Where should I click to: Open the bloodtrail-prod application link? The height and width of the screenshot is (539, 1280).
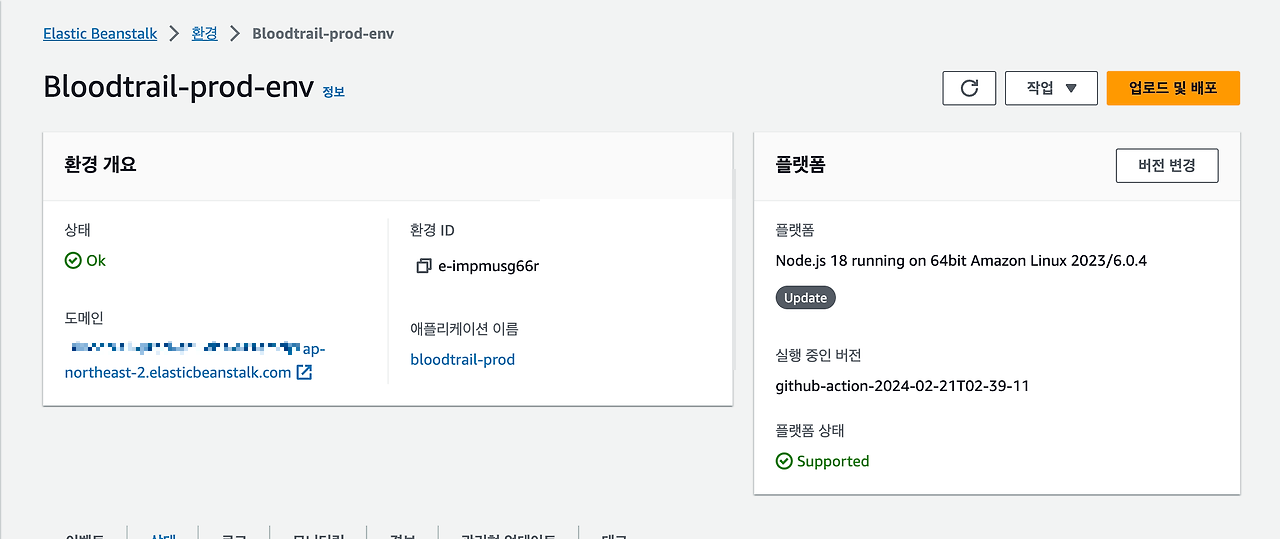coord(463,359)
